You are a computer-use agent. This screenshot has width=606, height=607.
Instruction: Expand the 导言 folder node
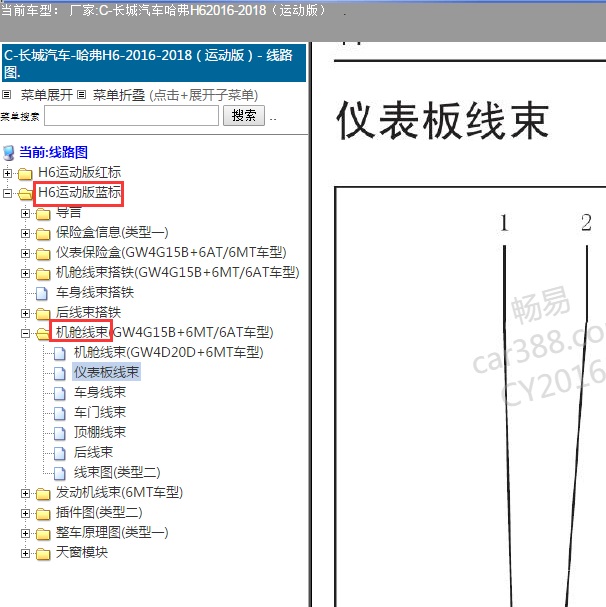click(25, 213)
